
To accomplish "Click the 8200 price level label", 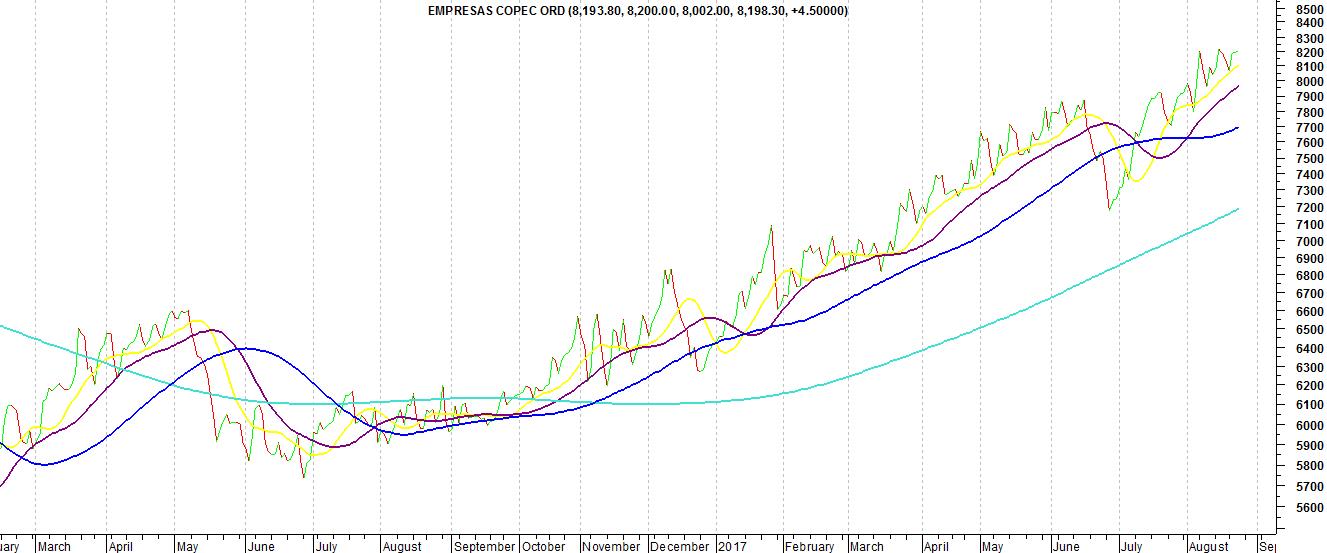I will click(1310, 53).
